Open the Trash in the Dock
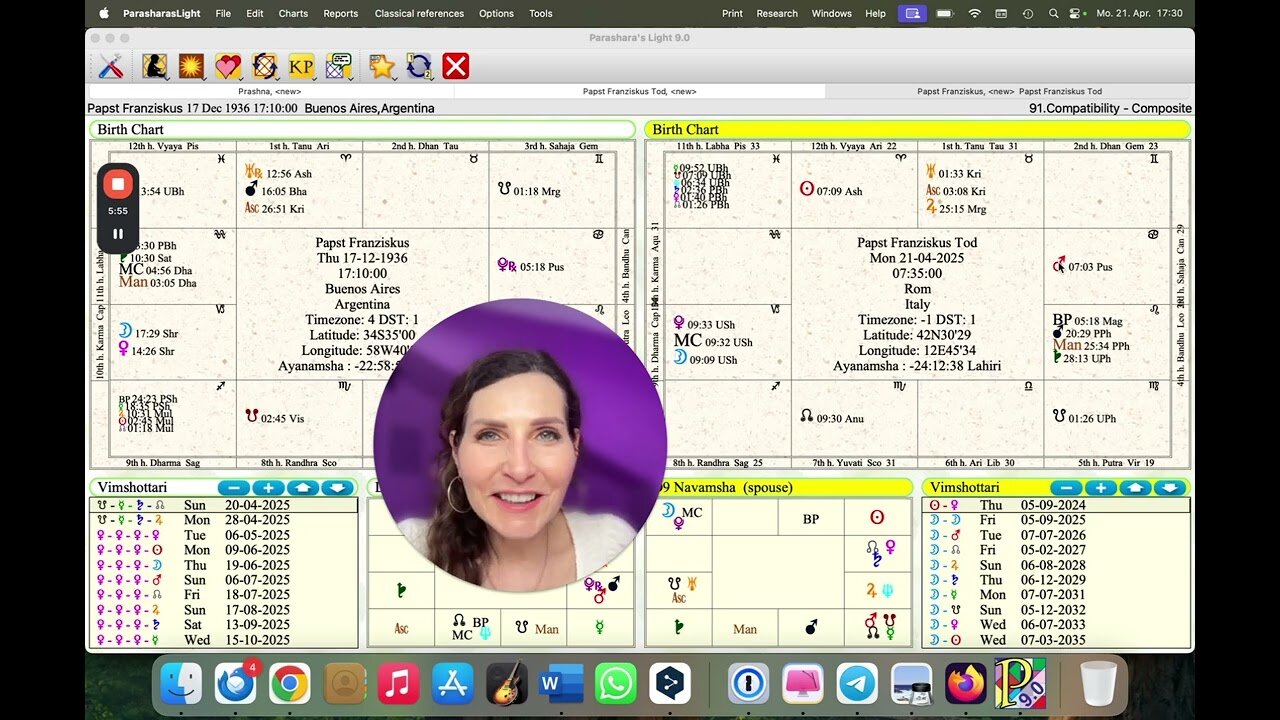The height and width of the screenshot is (720, 1280). [1098, 684]
